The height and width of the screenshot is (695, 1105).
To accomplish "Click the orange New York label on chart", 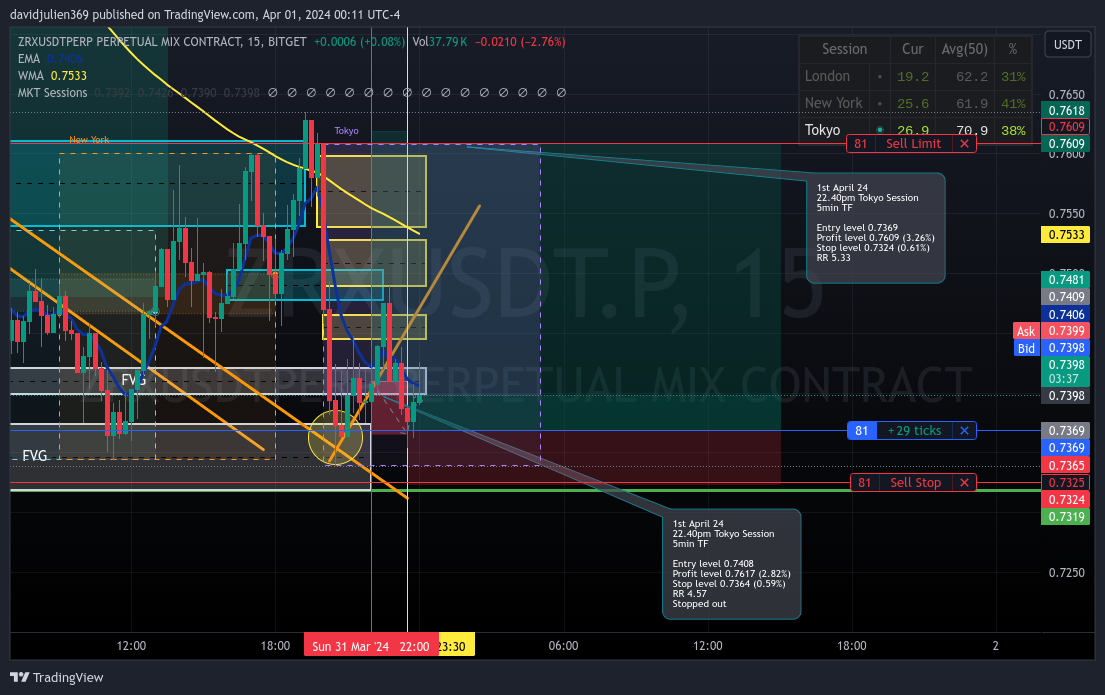I will pyautogui.click(x=89, y=140).
